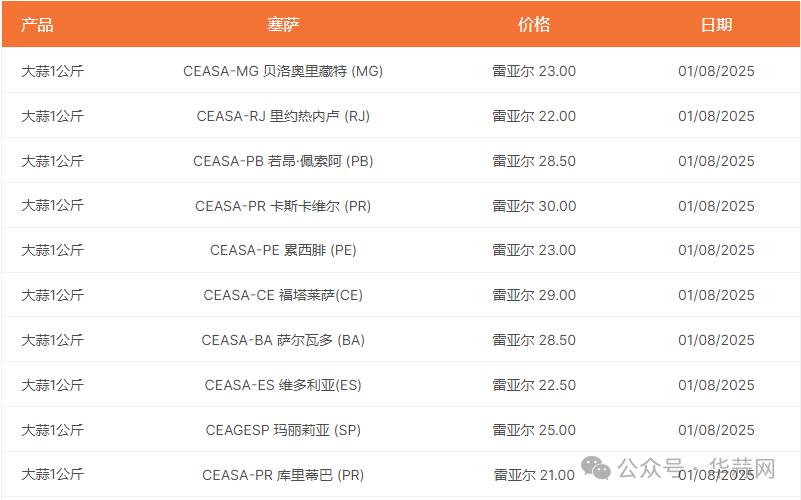Click 大蒜1公斤 in the CEASA-CE row
The height and width of the screenshot is (500, 801).
(x=52, y=295)
